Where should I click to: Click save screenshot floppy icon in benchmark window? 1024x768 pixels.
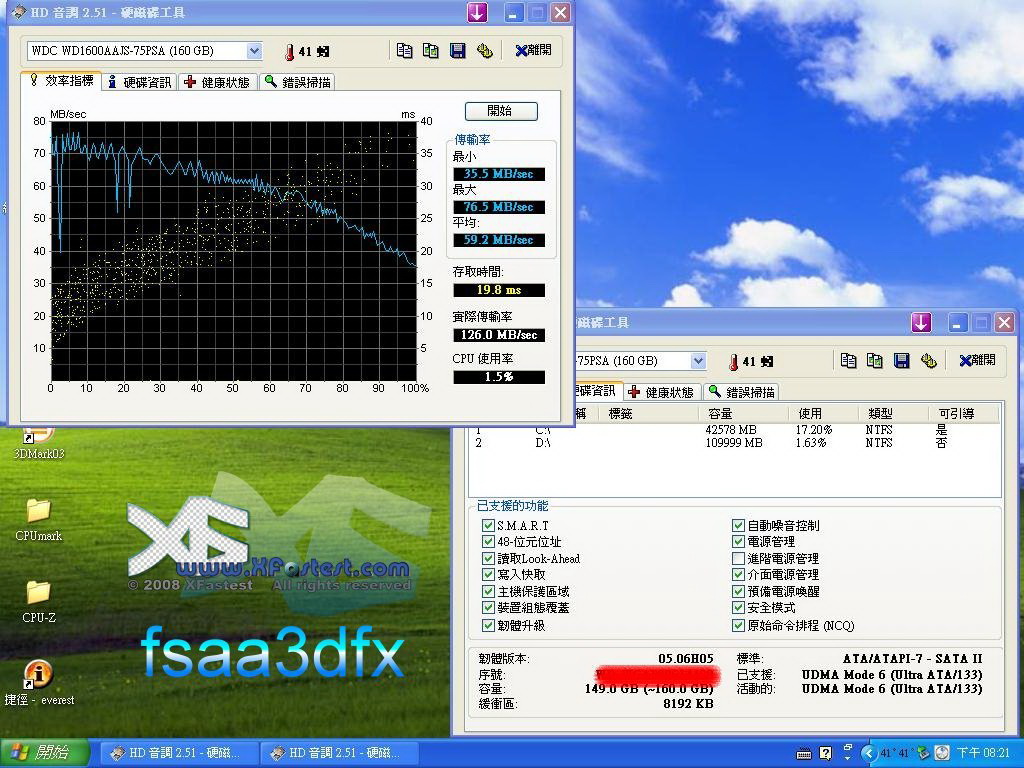click(458, 51)
